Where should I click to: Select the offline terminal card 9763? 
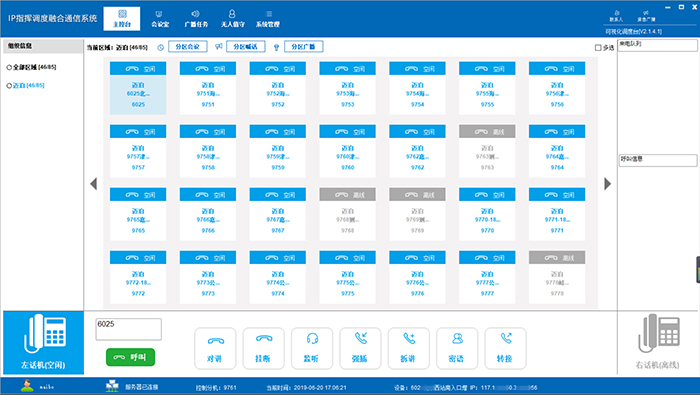click(x=487, y=151)
